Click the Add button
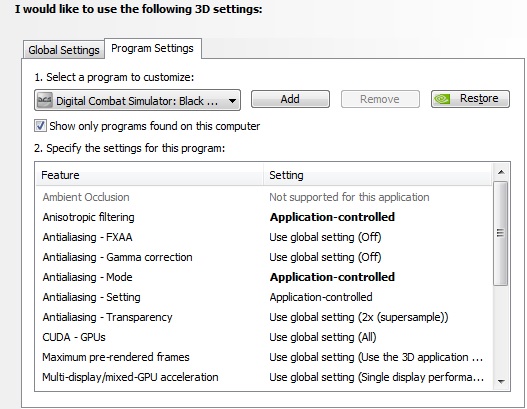Screen dimensions: 527x409 [290, 99]
